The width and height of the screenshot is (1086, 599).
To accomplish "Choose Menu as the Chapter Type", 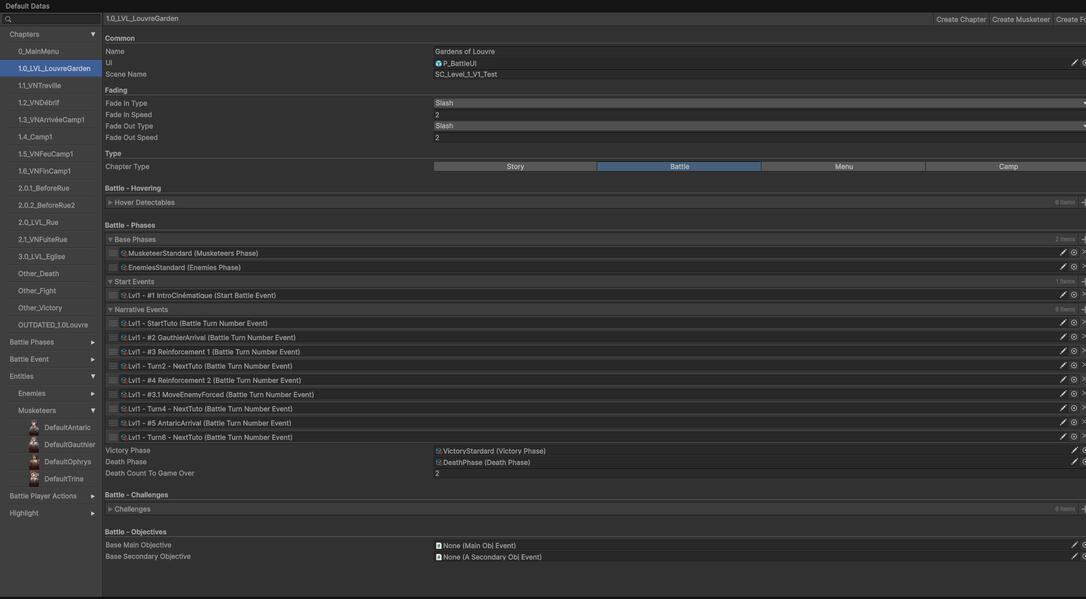I will (843, 167).
